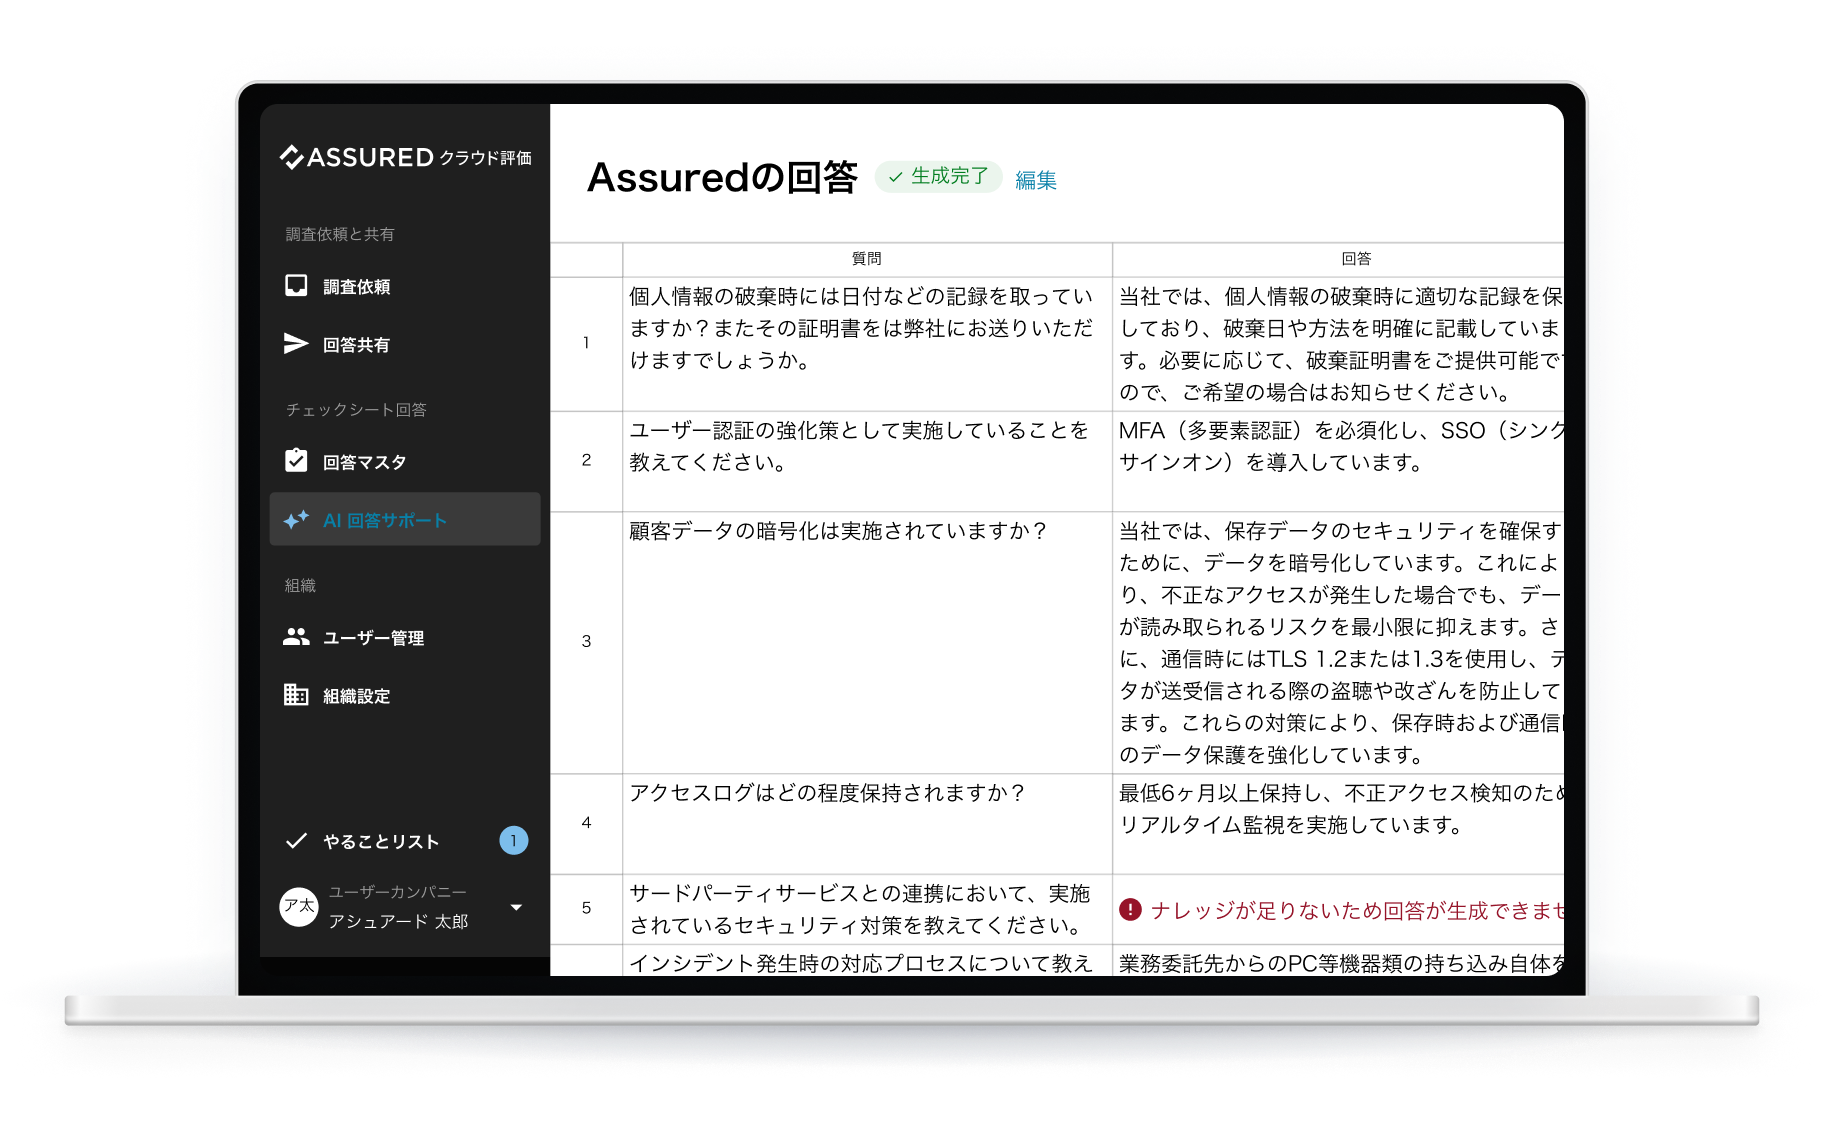Open the 回答マスタ menu item
This screenshot has width=1824, height=1144.
pyautogui.click(x=365, y=462)
